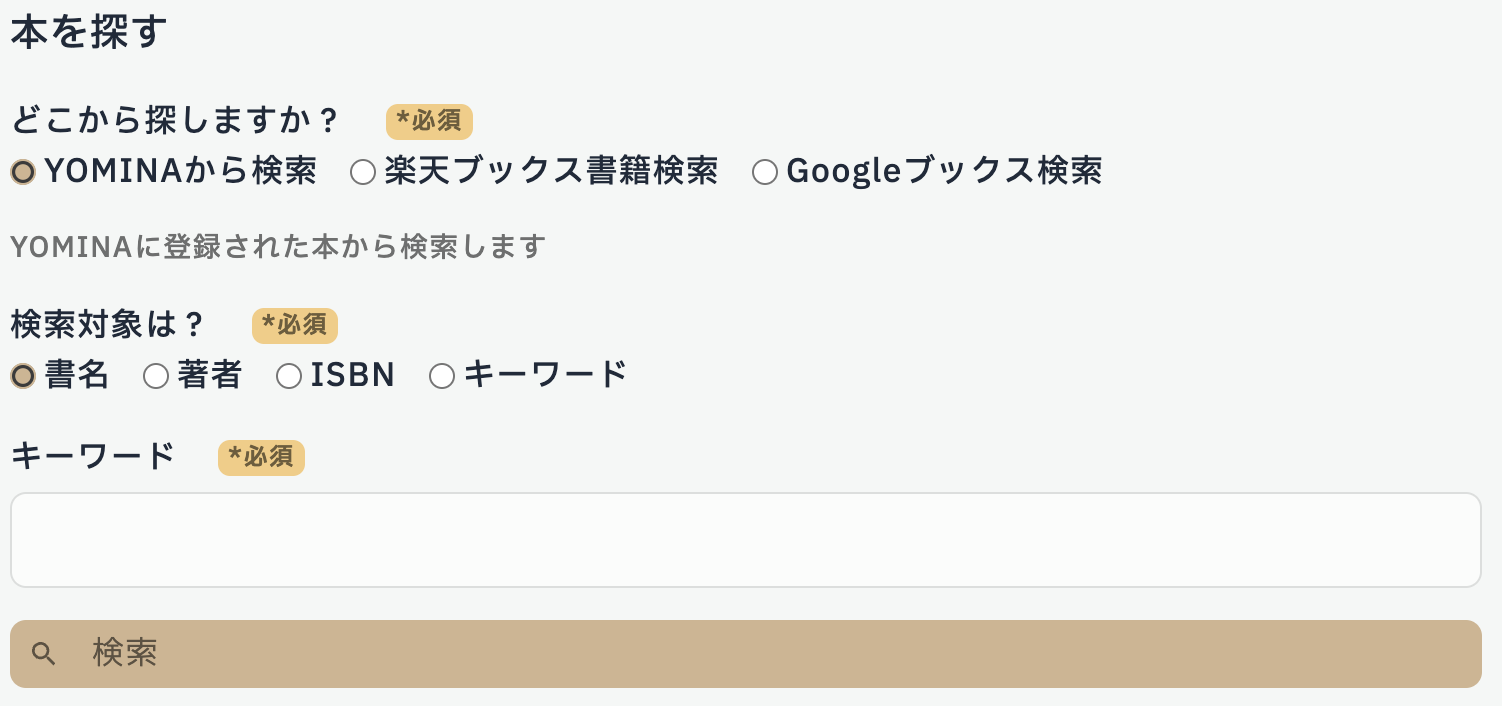The height and width of the screenshot is (706, 1502).
Task: Choose ISBN as the search target
Action: [x=289, y=375]
